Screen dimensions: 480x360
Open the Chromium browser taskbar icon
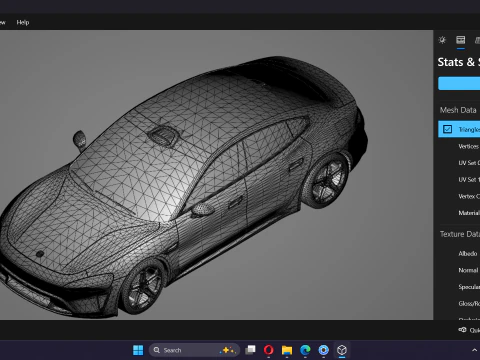point(323,350)
